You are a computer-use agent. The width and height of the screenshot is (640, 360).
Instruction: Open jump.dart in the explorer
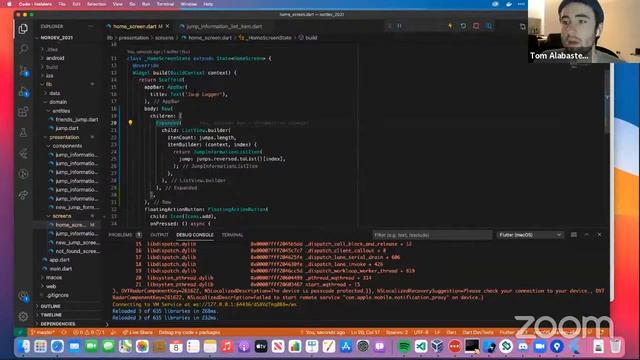67,128
